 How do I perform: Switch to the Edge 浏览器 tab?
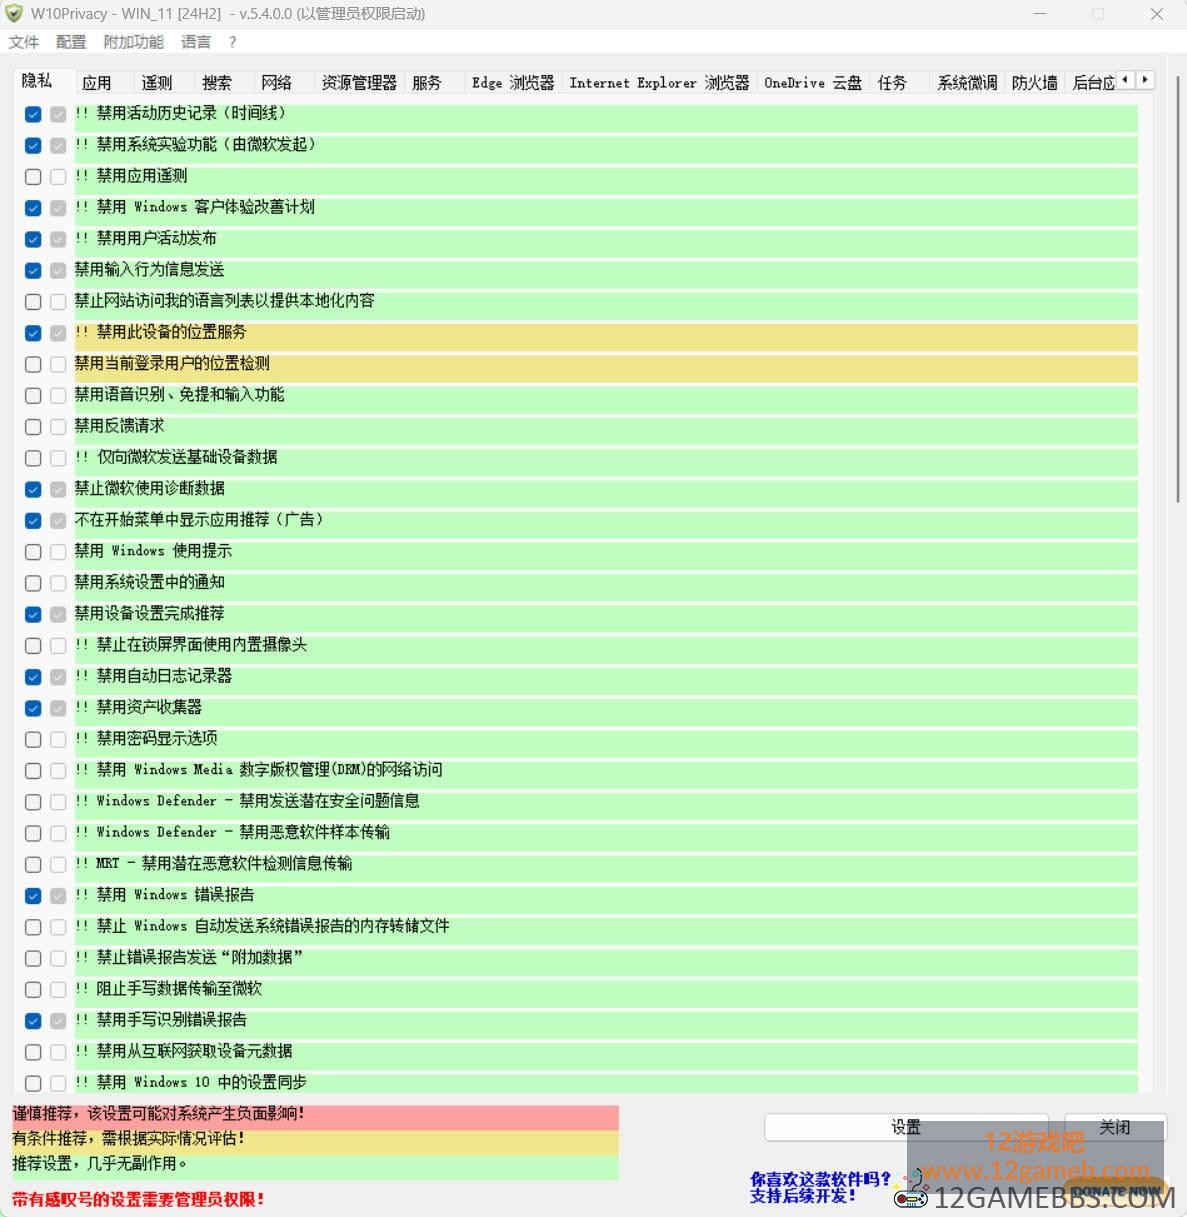pos(513,83)
